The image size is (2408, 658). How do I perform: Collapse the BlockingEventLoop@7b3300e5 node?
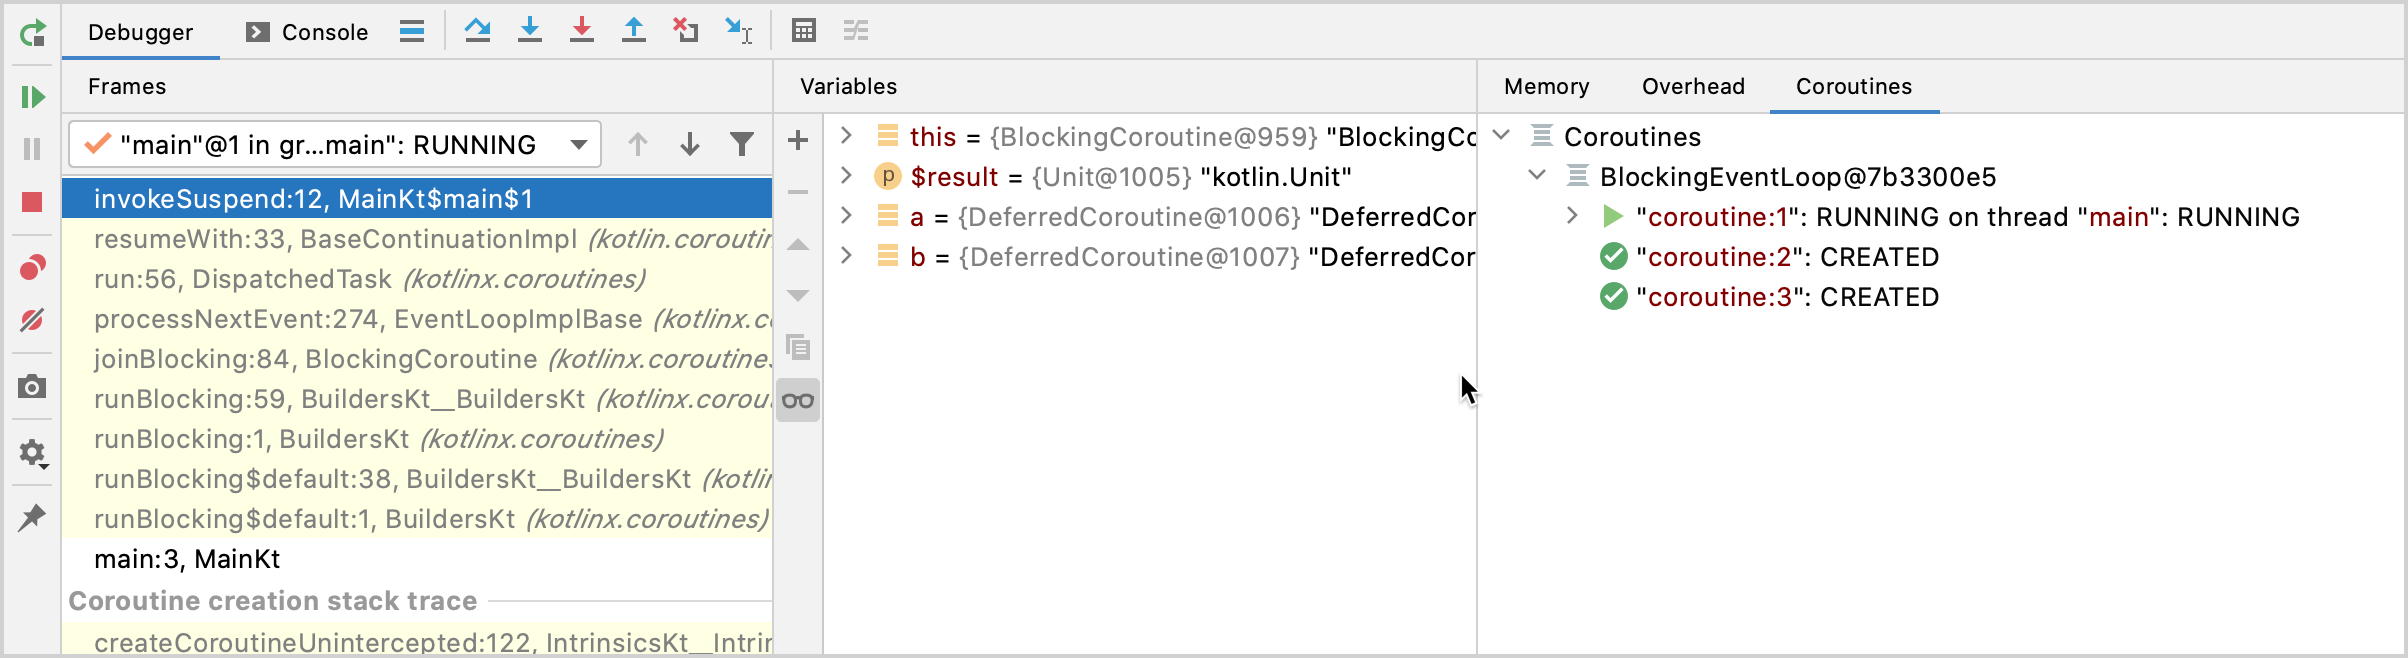1537,176
